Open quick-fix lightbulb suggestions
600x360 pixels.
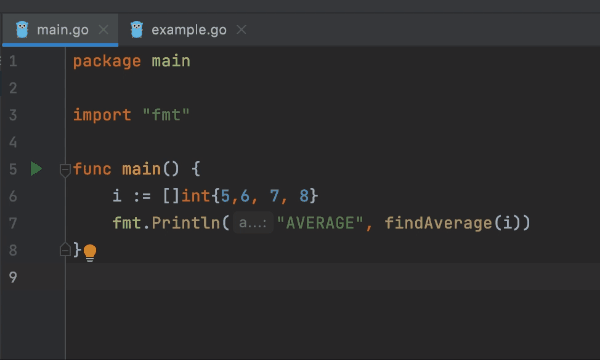90,252
